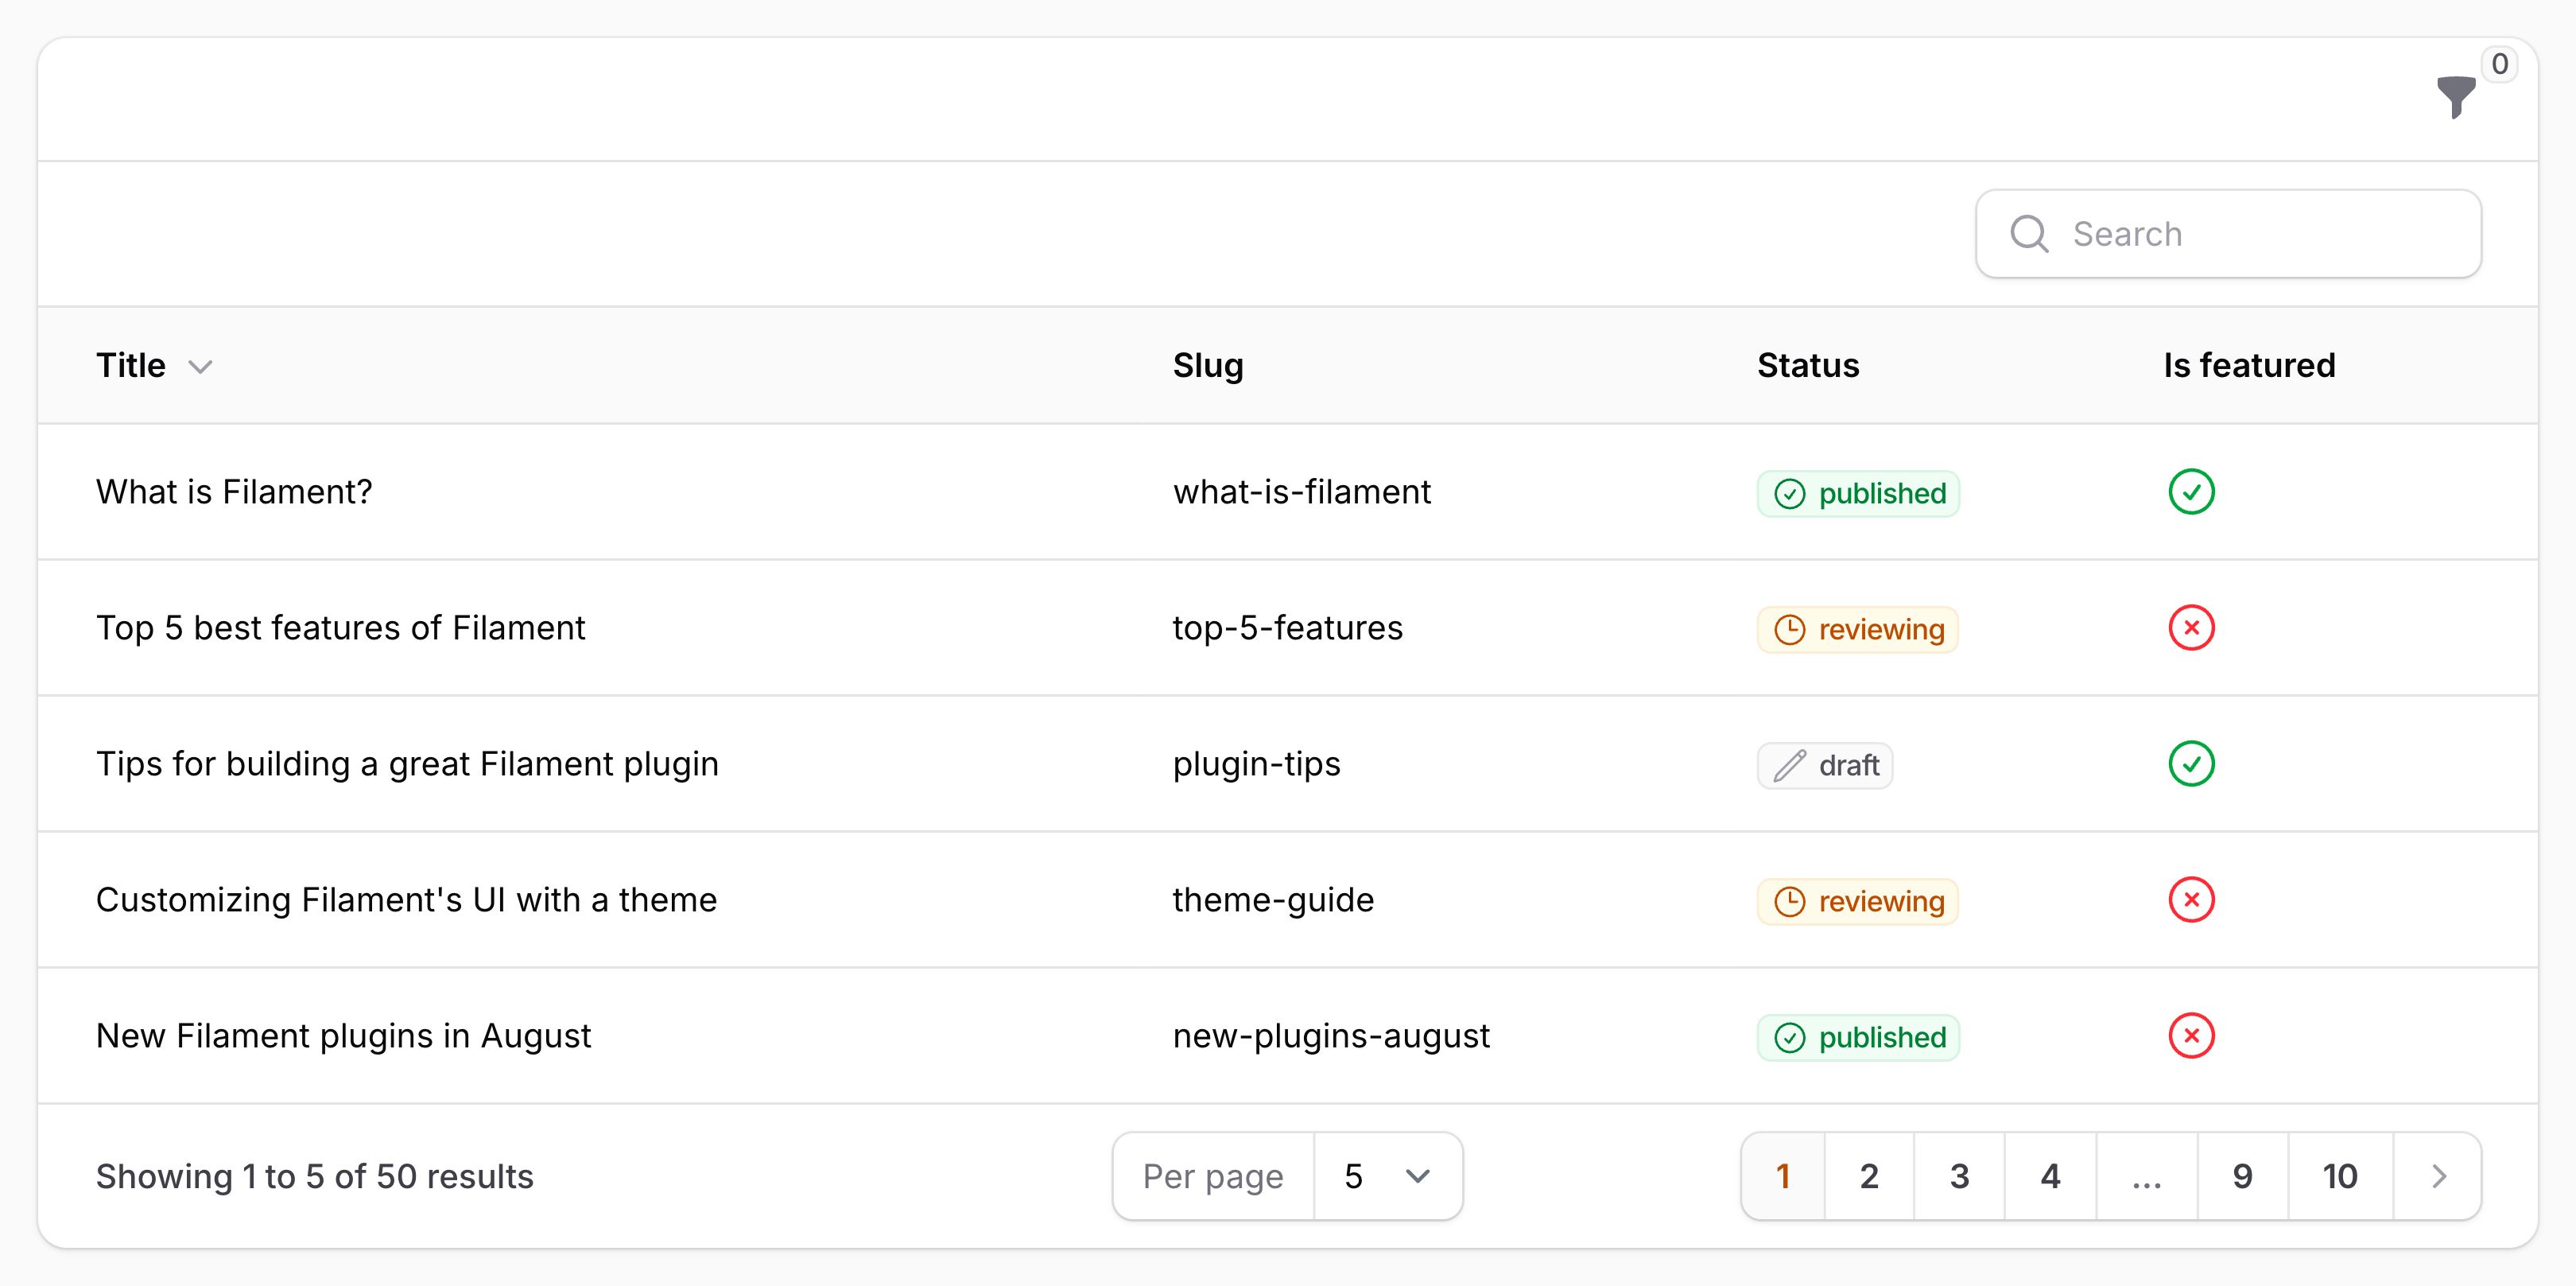Image resolution: width=2576 pixels, height=1286 pixels.
Task: Click the featured check icon for What is Filament?
Action: tap(2191, 492)
